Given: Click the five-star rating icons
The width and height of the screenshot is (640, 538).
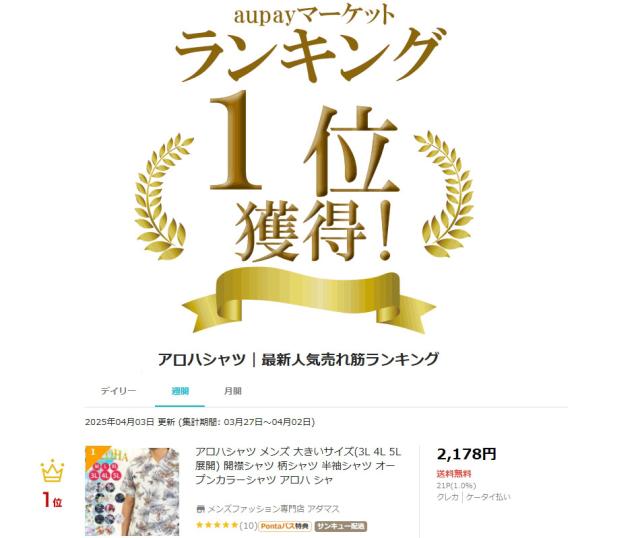Looking at the screenshot, I should [x=217, y=525].
